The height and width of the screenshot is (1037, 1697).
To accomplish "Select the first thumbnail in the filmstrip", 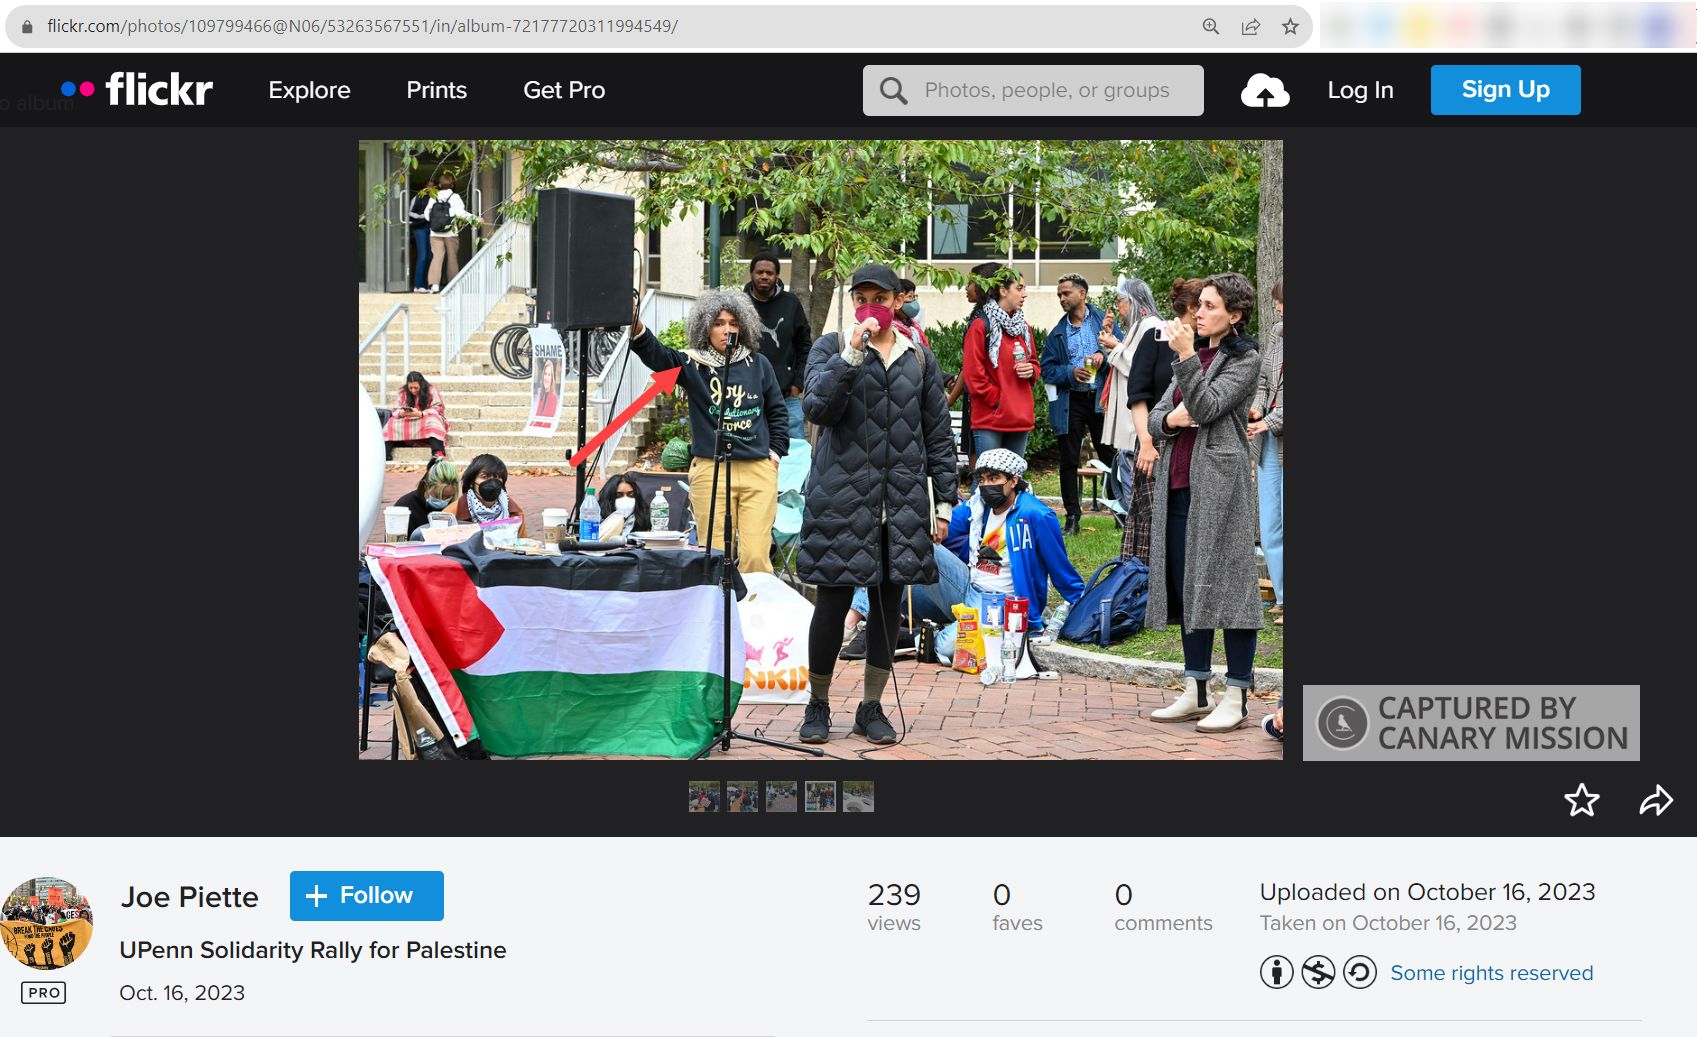I will tap(704, 797).
